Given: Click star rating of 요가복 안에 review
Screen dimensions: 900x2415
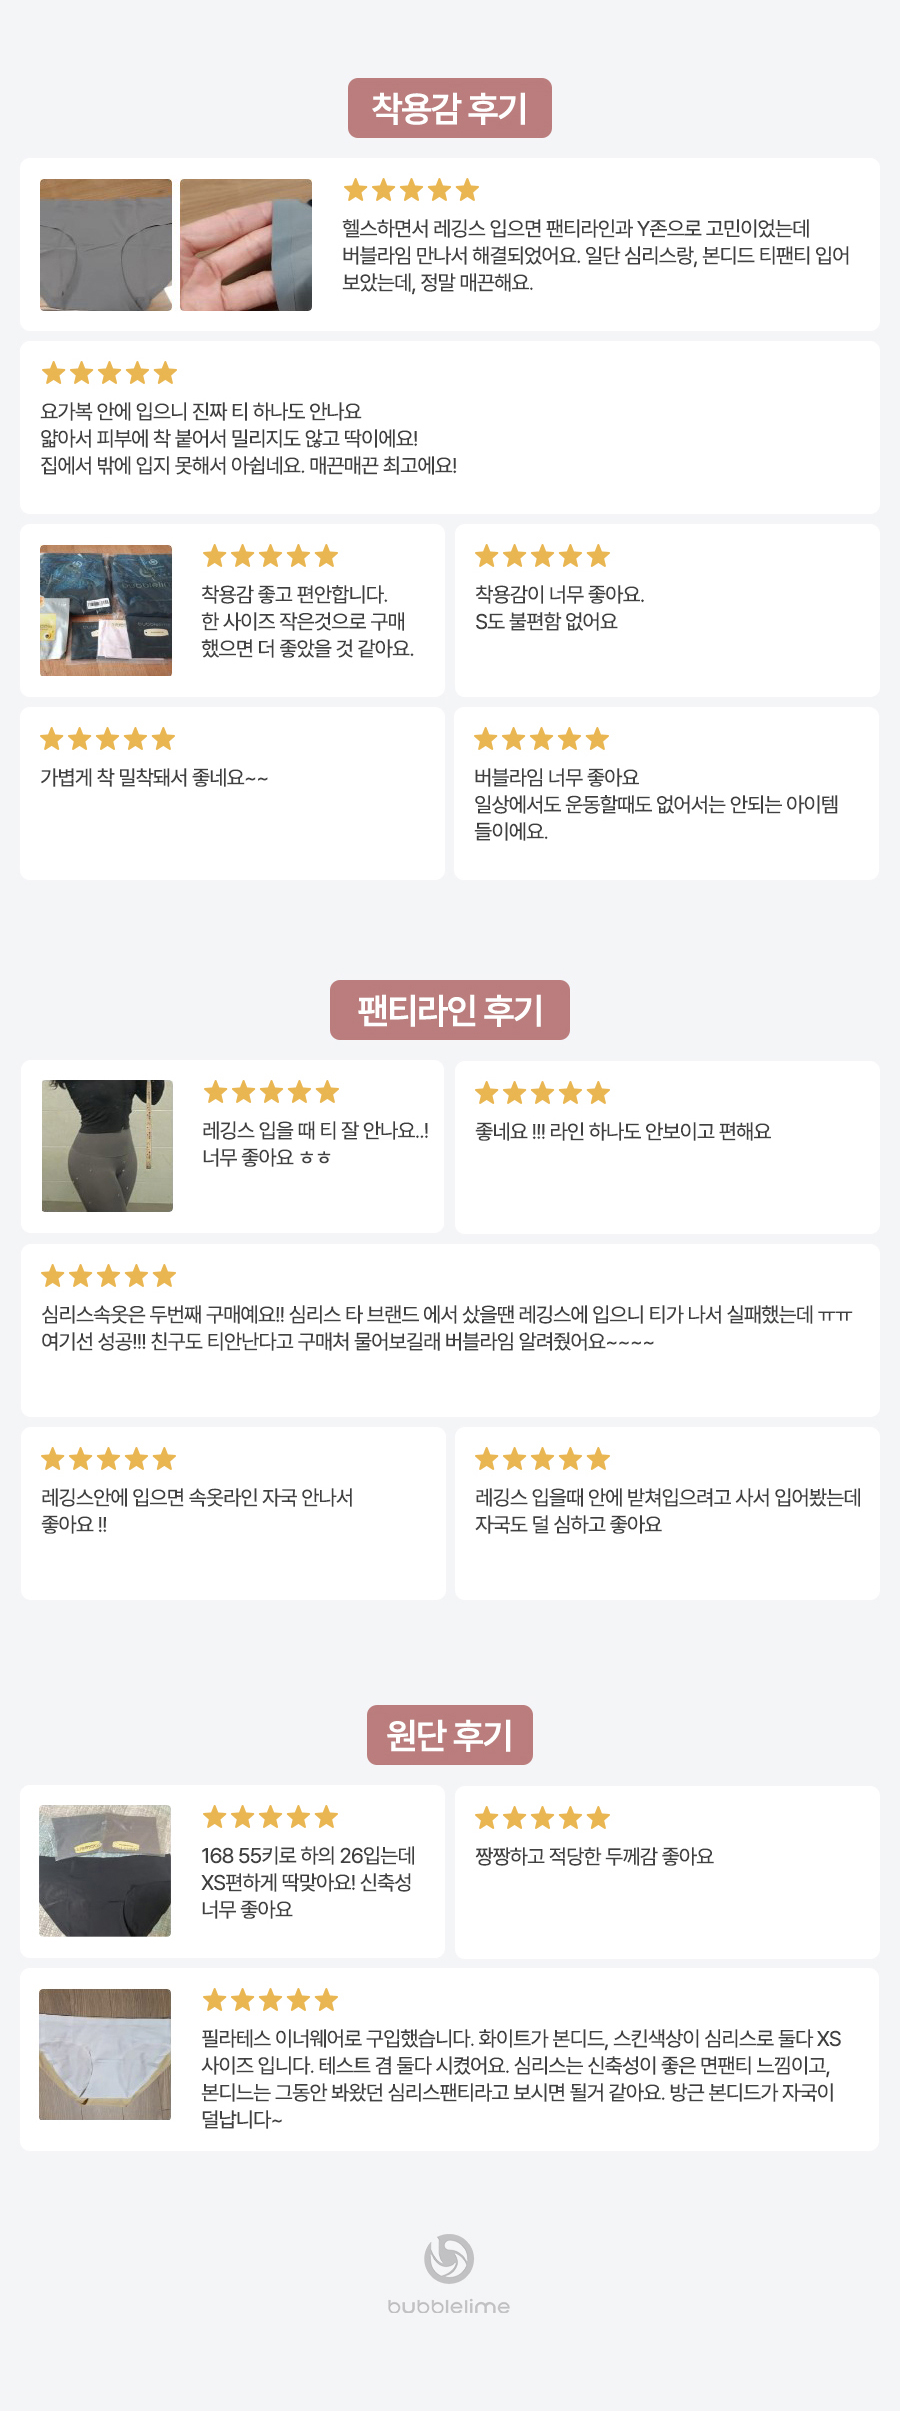Looking at the screenshot, I should (x=109, y=373).
